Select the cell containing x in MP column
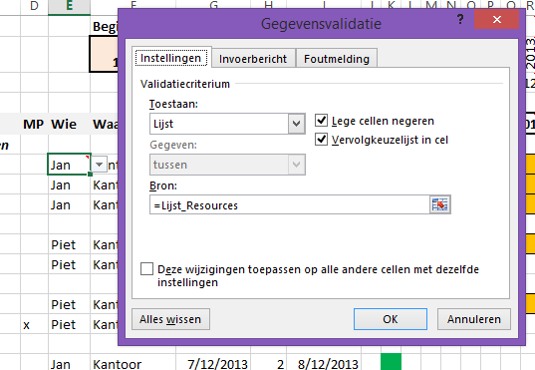This screenshot has width=535, height=370. click(x=34, y=324)
